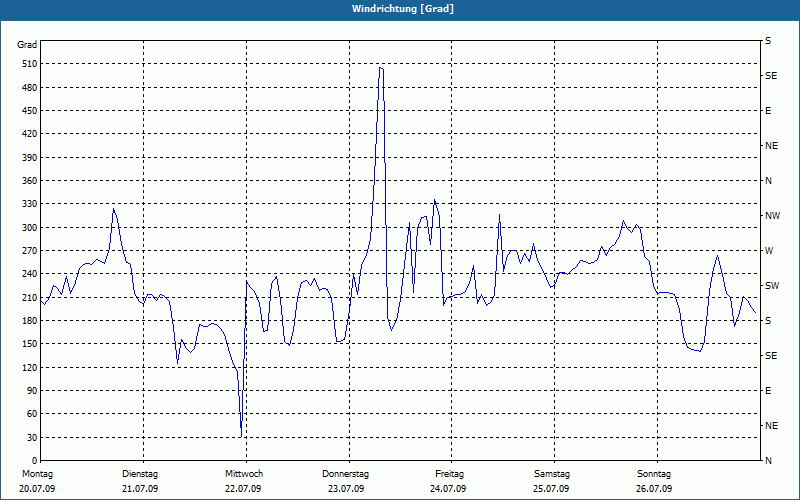Image resolution: width=800 pixels, height=500 pixels.
Task: Select the '90' y-axis value
Action: coord(33,391)
